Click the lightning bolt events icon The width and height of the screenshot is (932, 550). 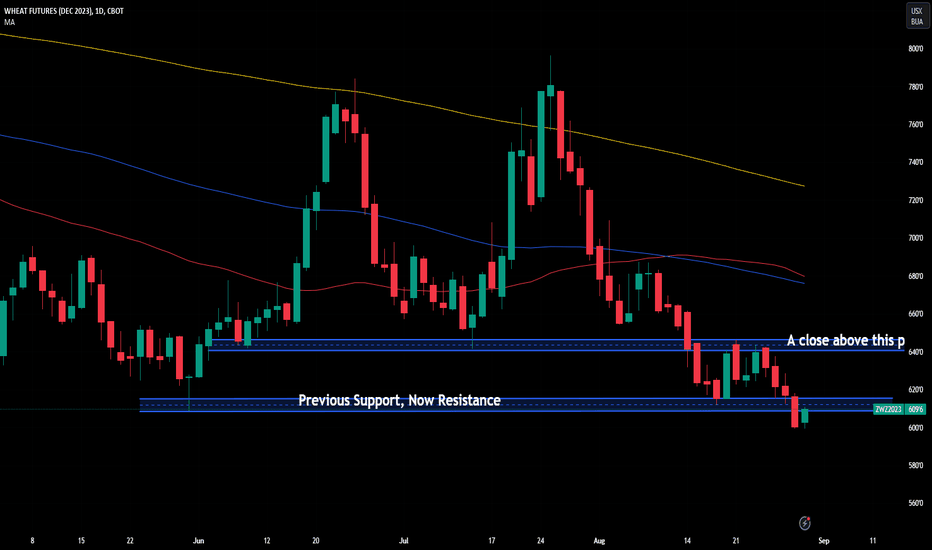point(804,523)
